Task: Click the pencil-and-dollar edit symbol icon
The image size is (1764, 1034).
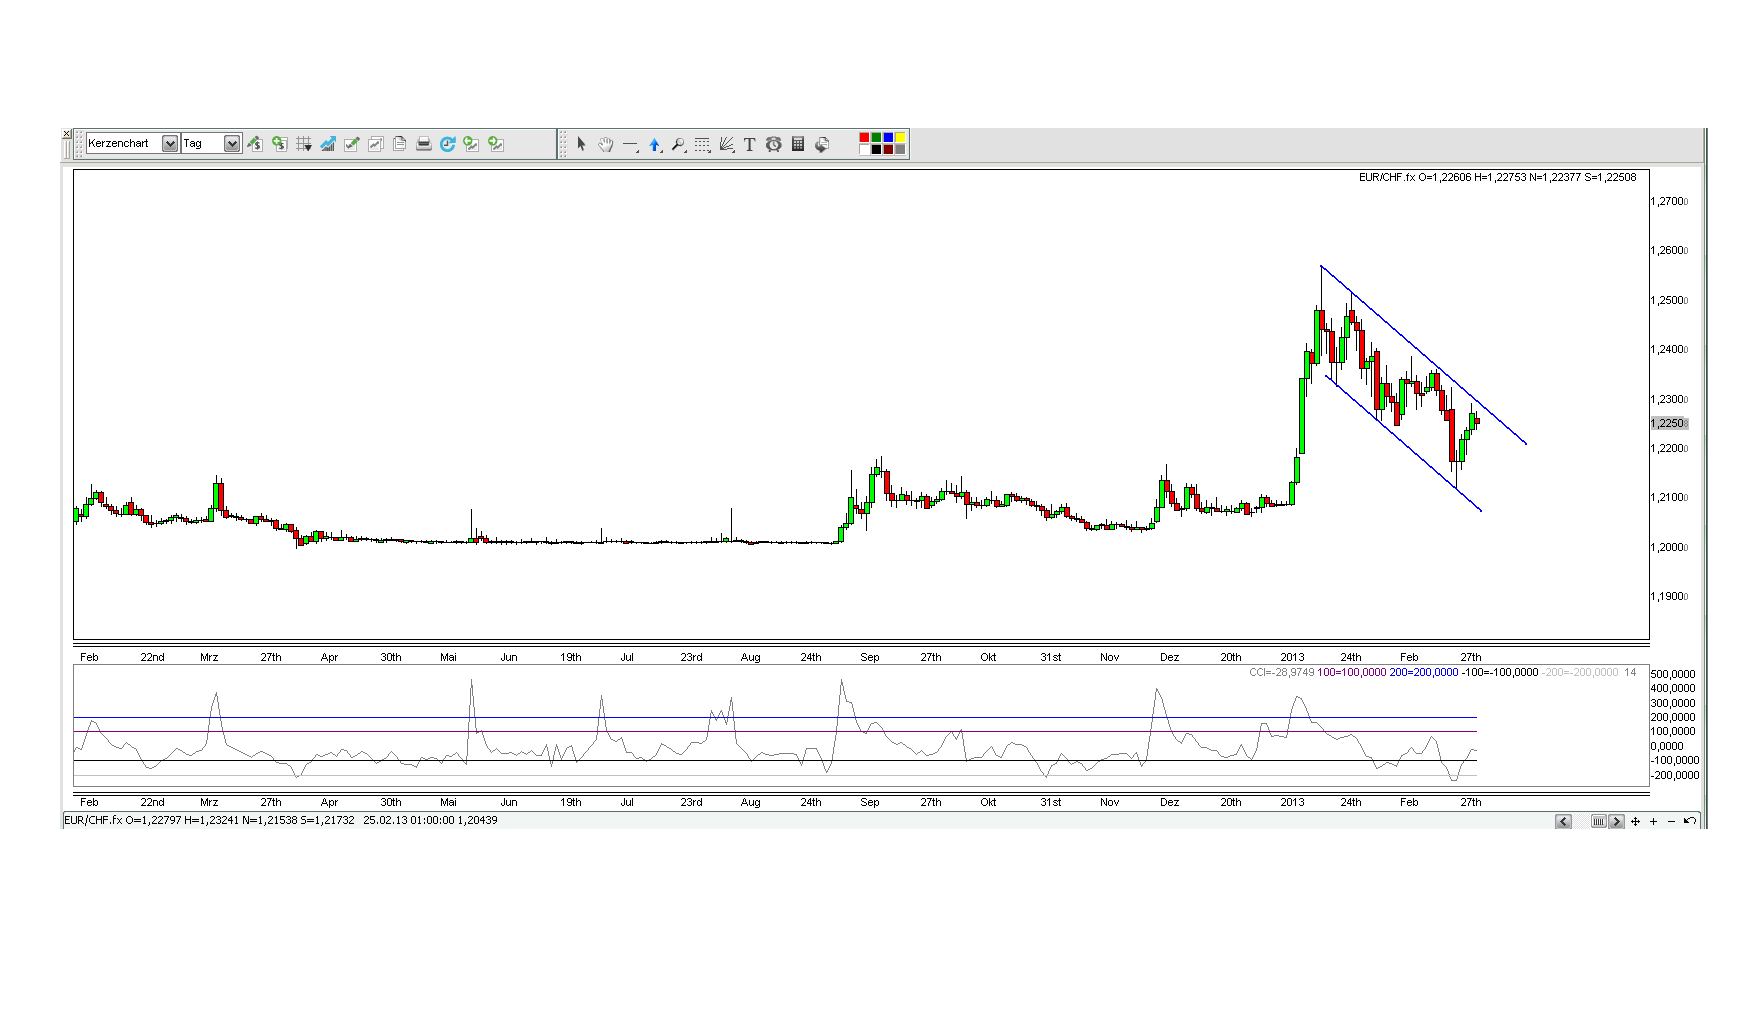Action: pyautogui.click(x=255, y=144)
